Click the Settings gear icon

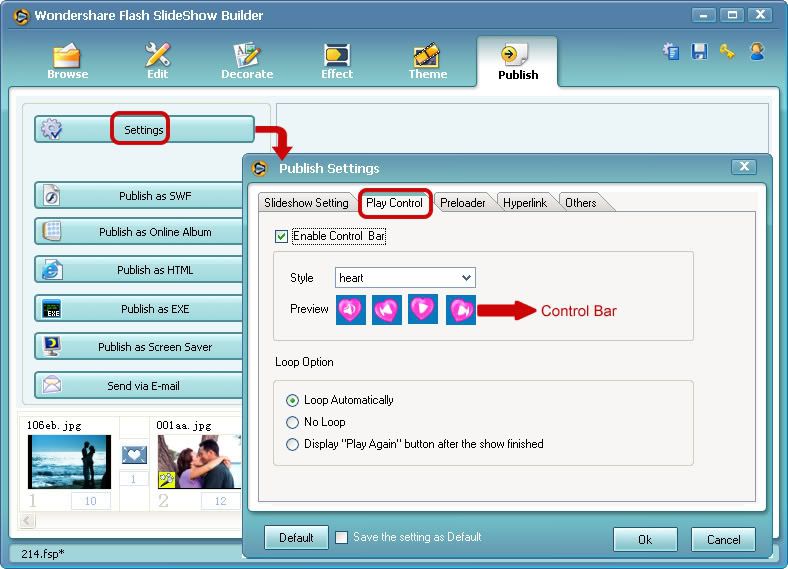(51, 129)
